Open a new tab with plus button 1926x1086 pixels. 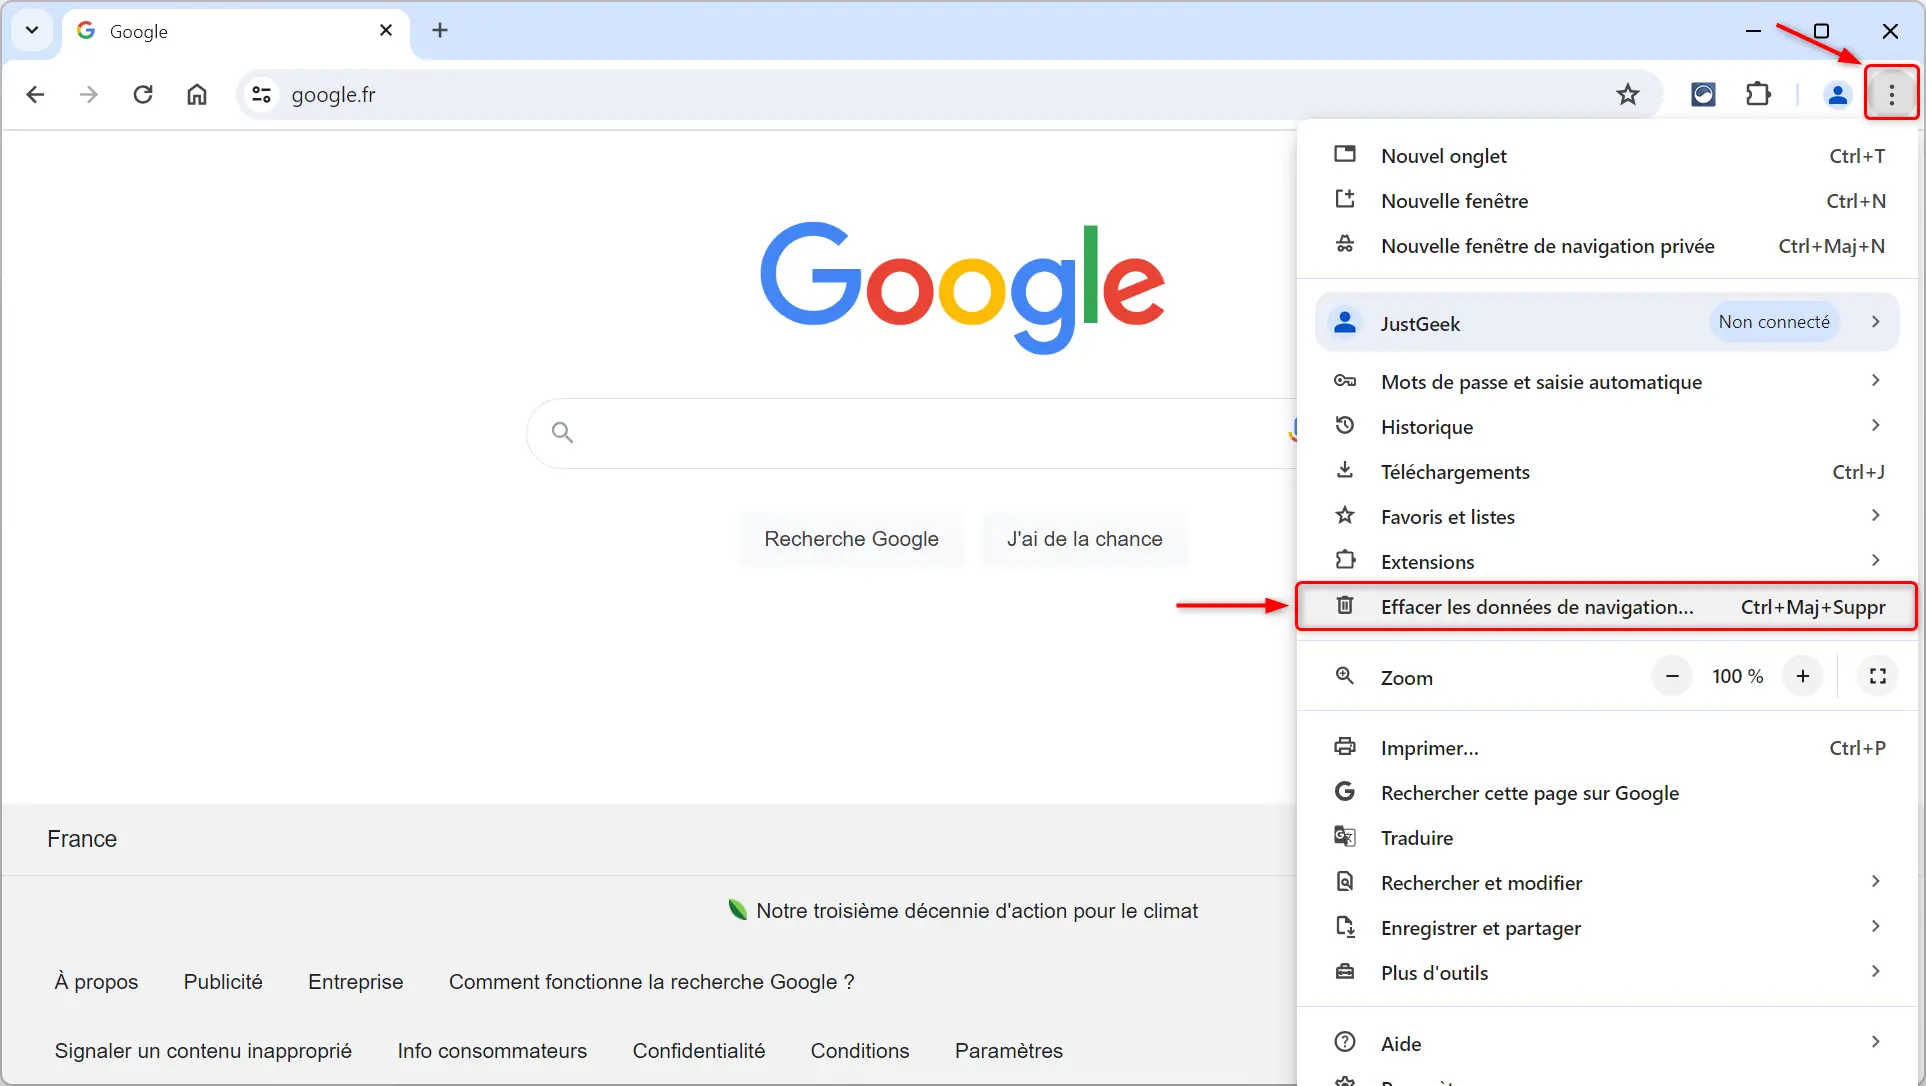[440, 30]
